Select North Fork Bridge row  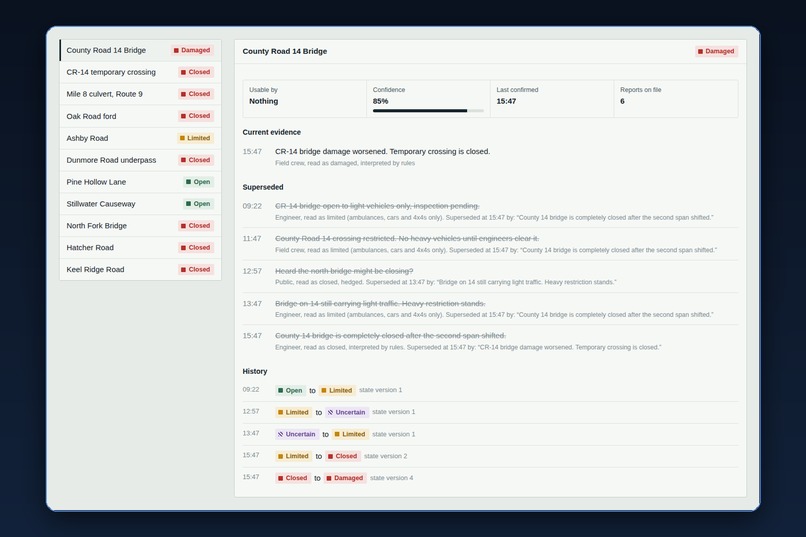[x=140, y=226]
